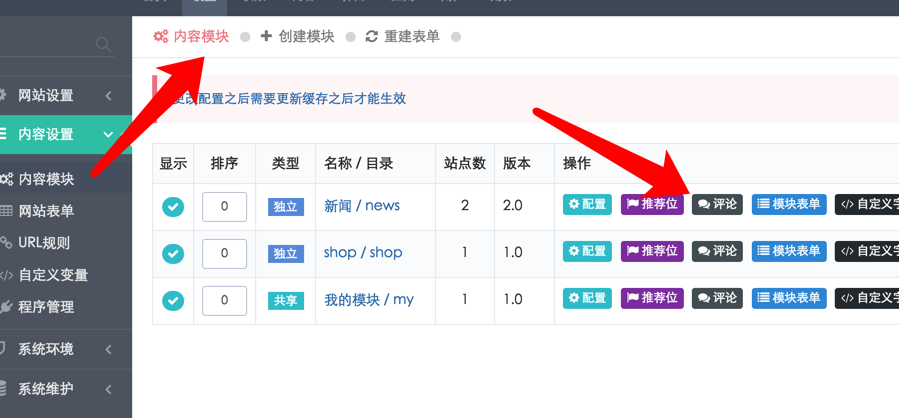Click the 自定义变量 code icon in sidebar
This screenshot has height=418, width=899.
point(6,275)
